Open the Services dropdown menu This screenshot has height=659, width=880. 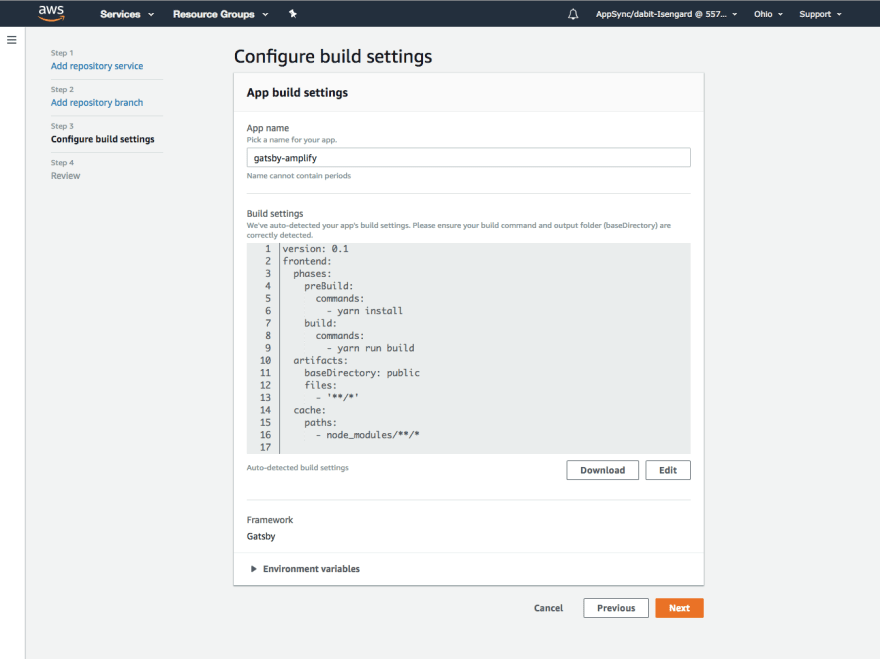click(x=127, y=14)
